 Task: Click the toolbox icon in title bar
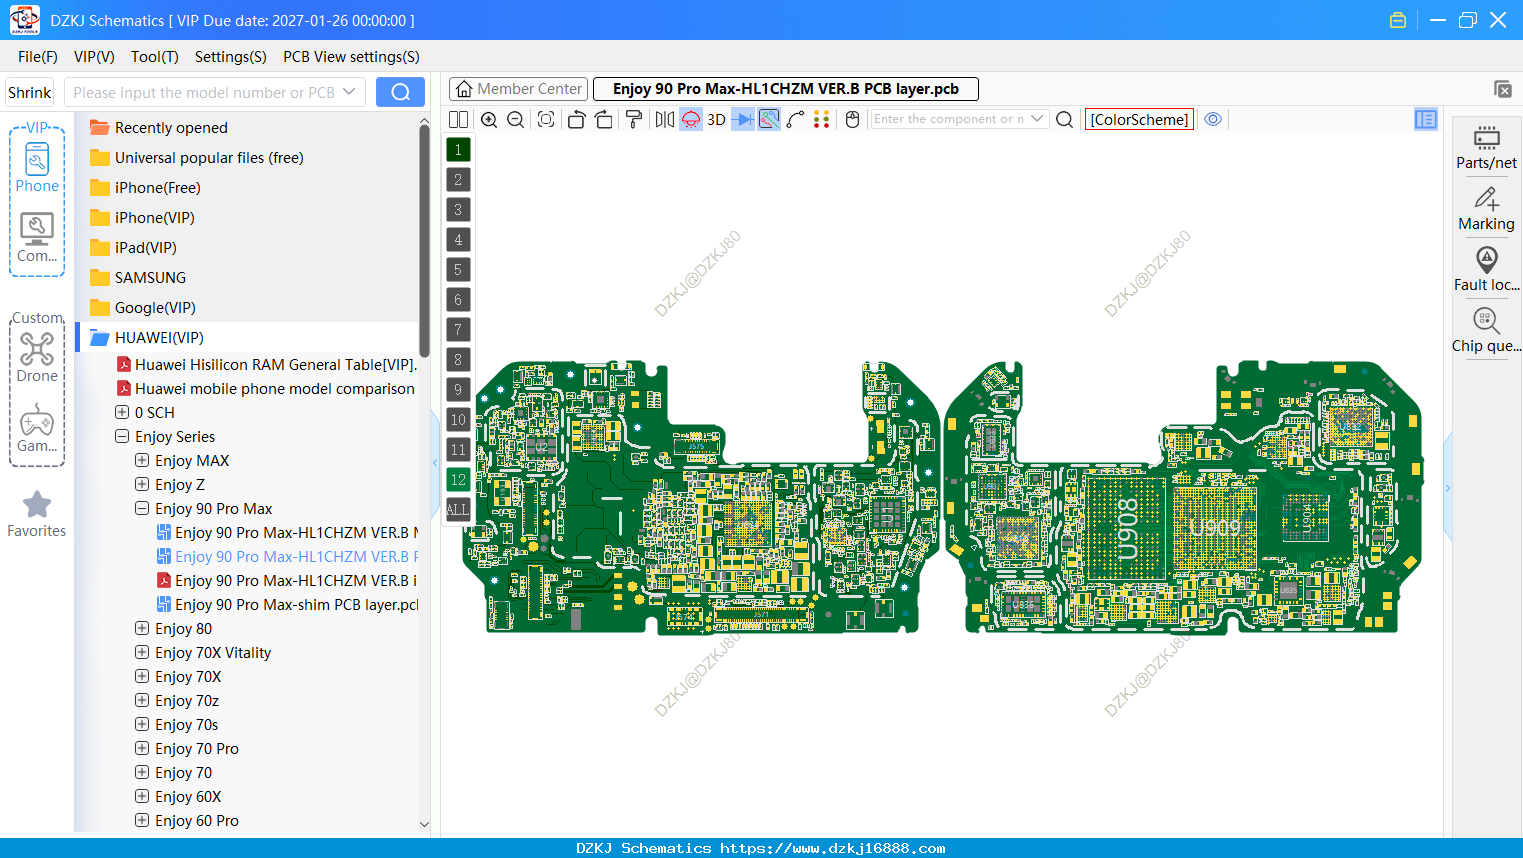(x=1398, y=20)
